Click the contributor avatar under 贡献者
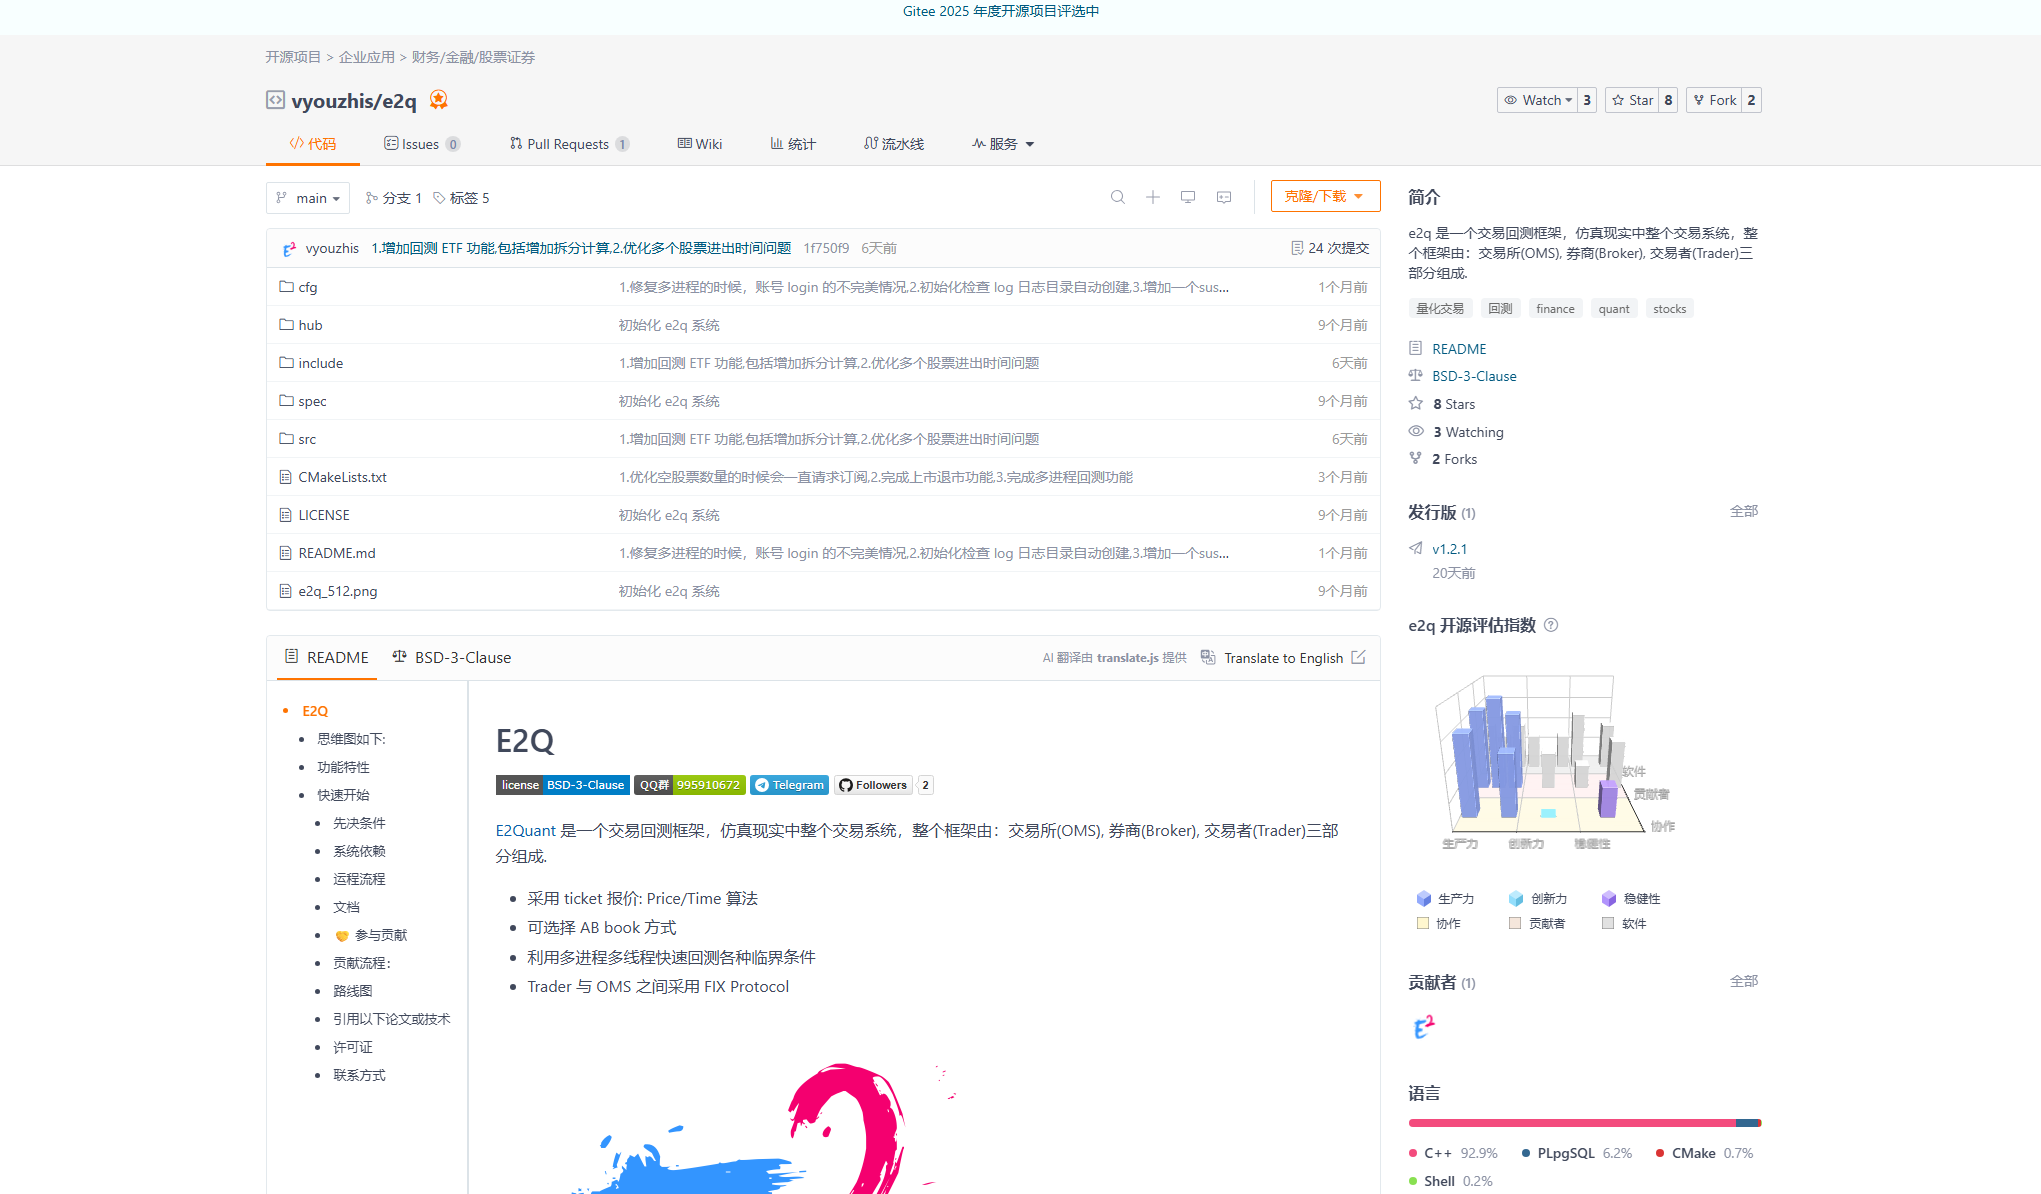2041x1194 pixels. pyautogui.click(x=1424, y=1027)
